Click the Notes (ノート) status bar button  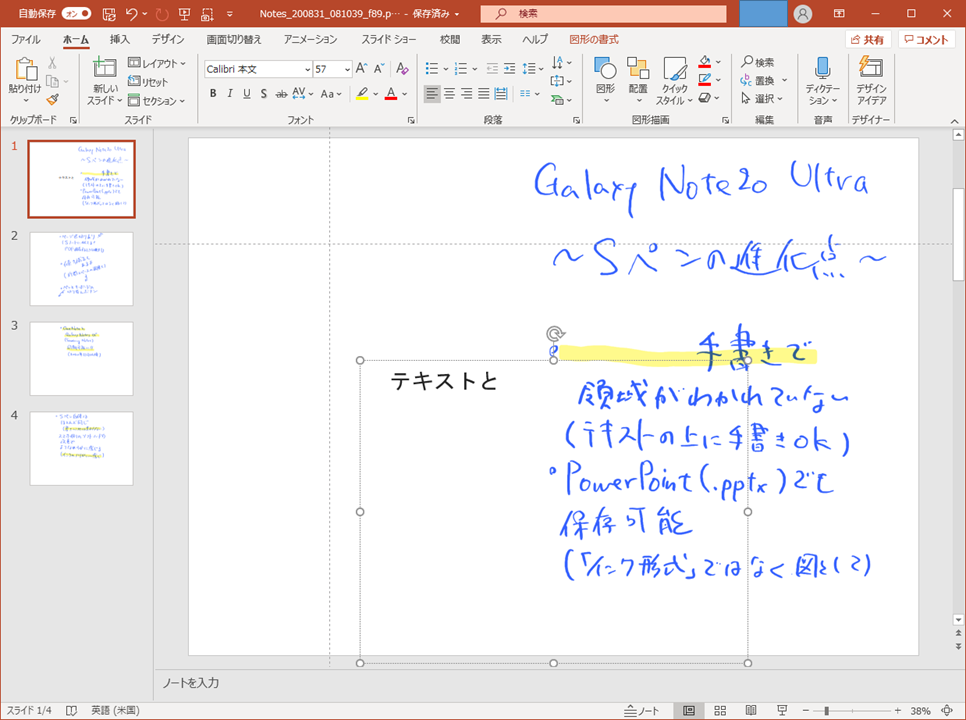[641, 711]
